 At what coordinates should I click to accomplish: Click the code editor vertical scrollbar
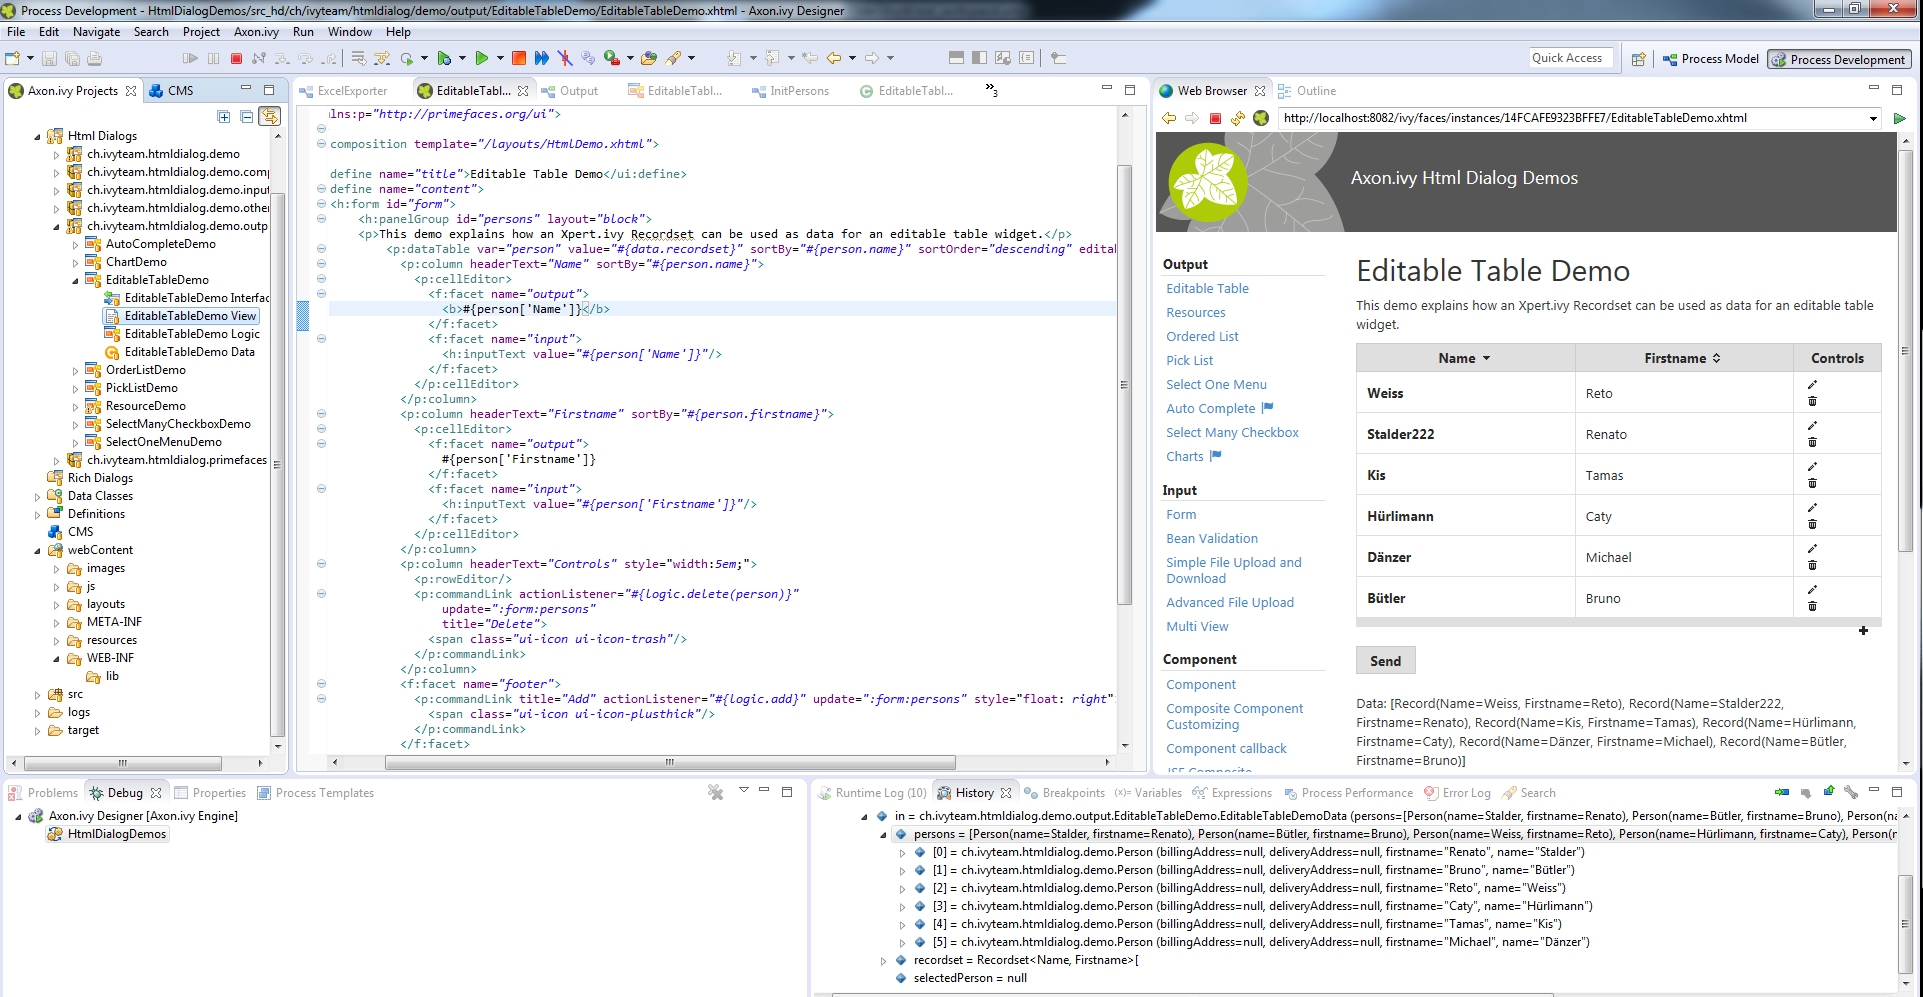click(x=1124, y=385)
